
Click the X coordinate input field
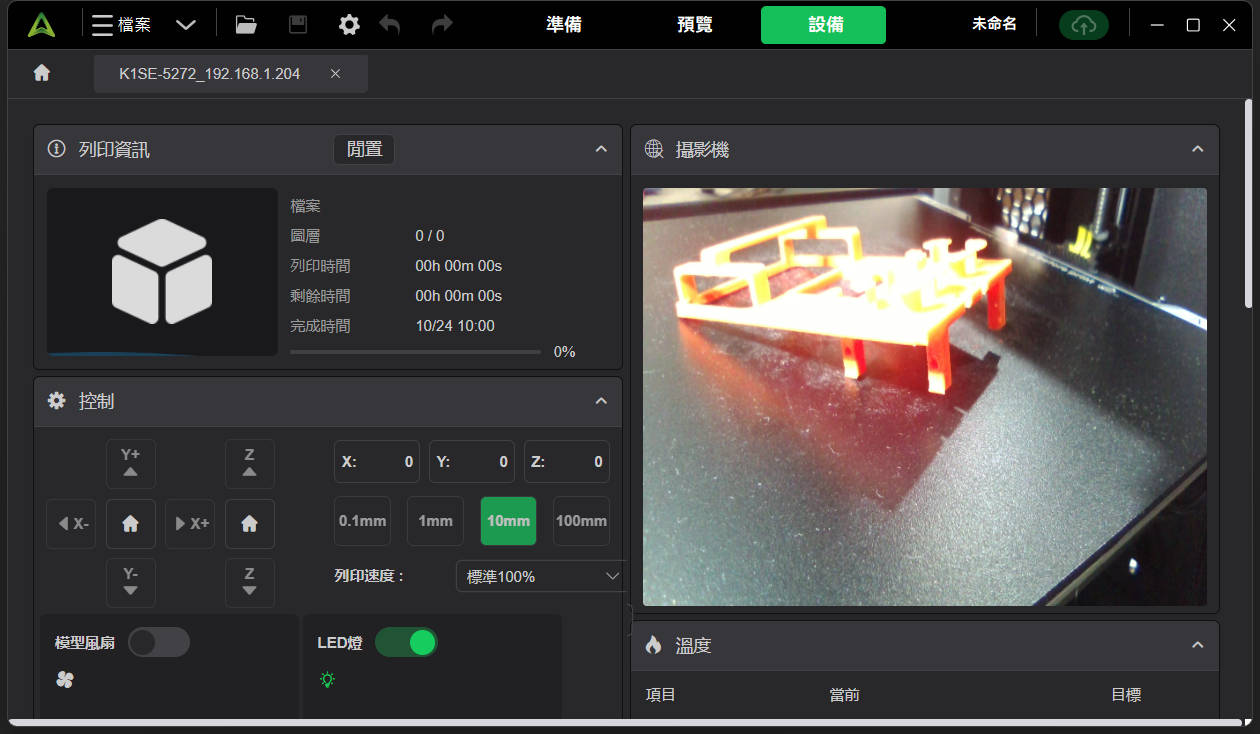click(377, 462)
